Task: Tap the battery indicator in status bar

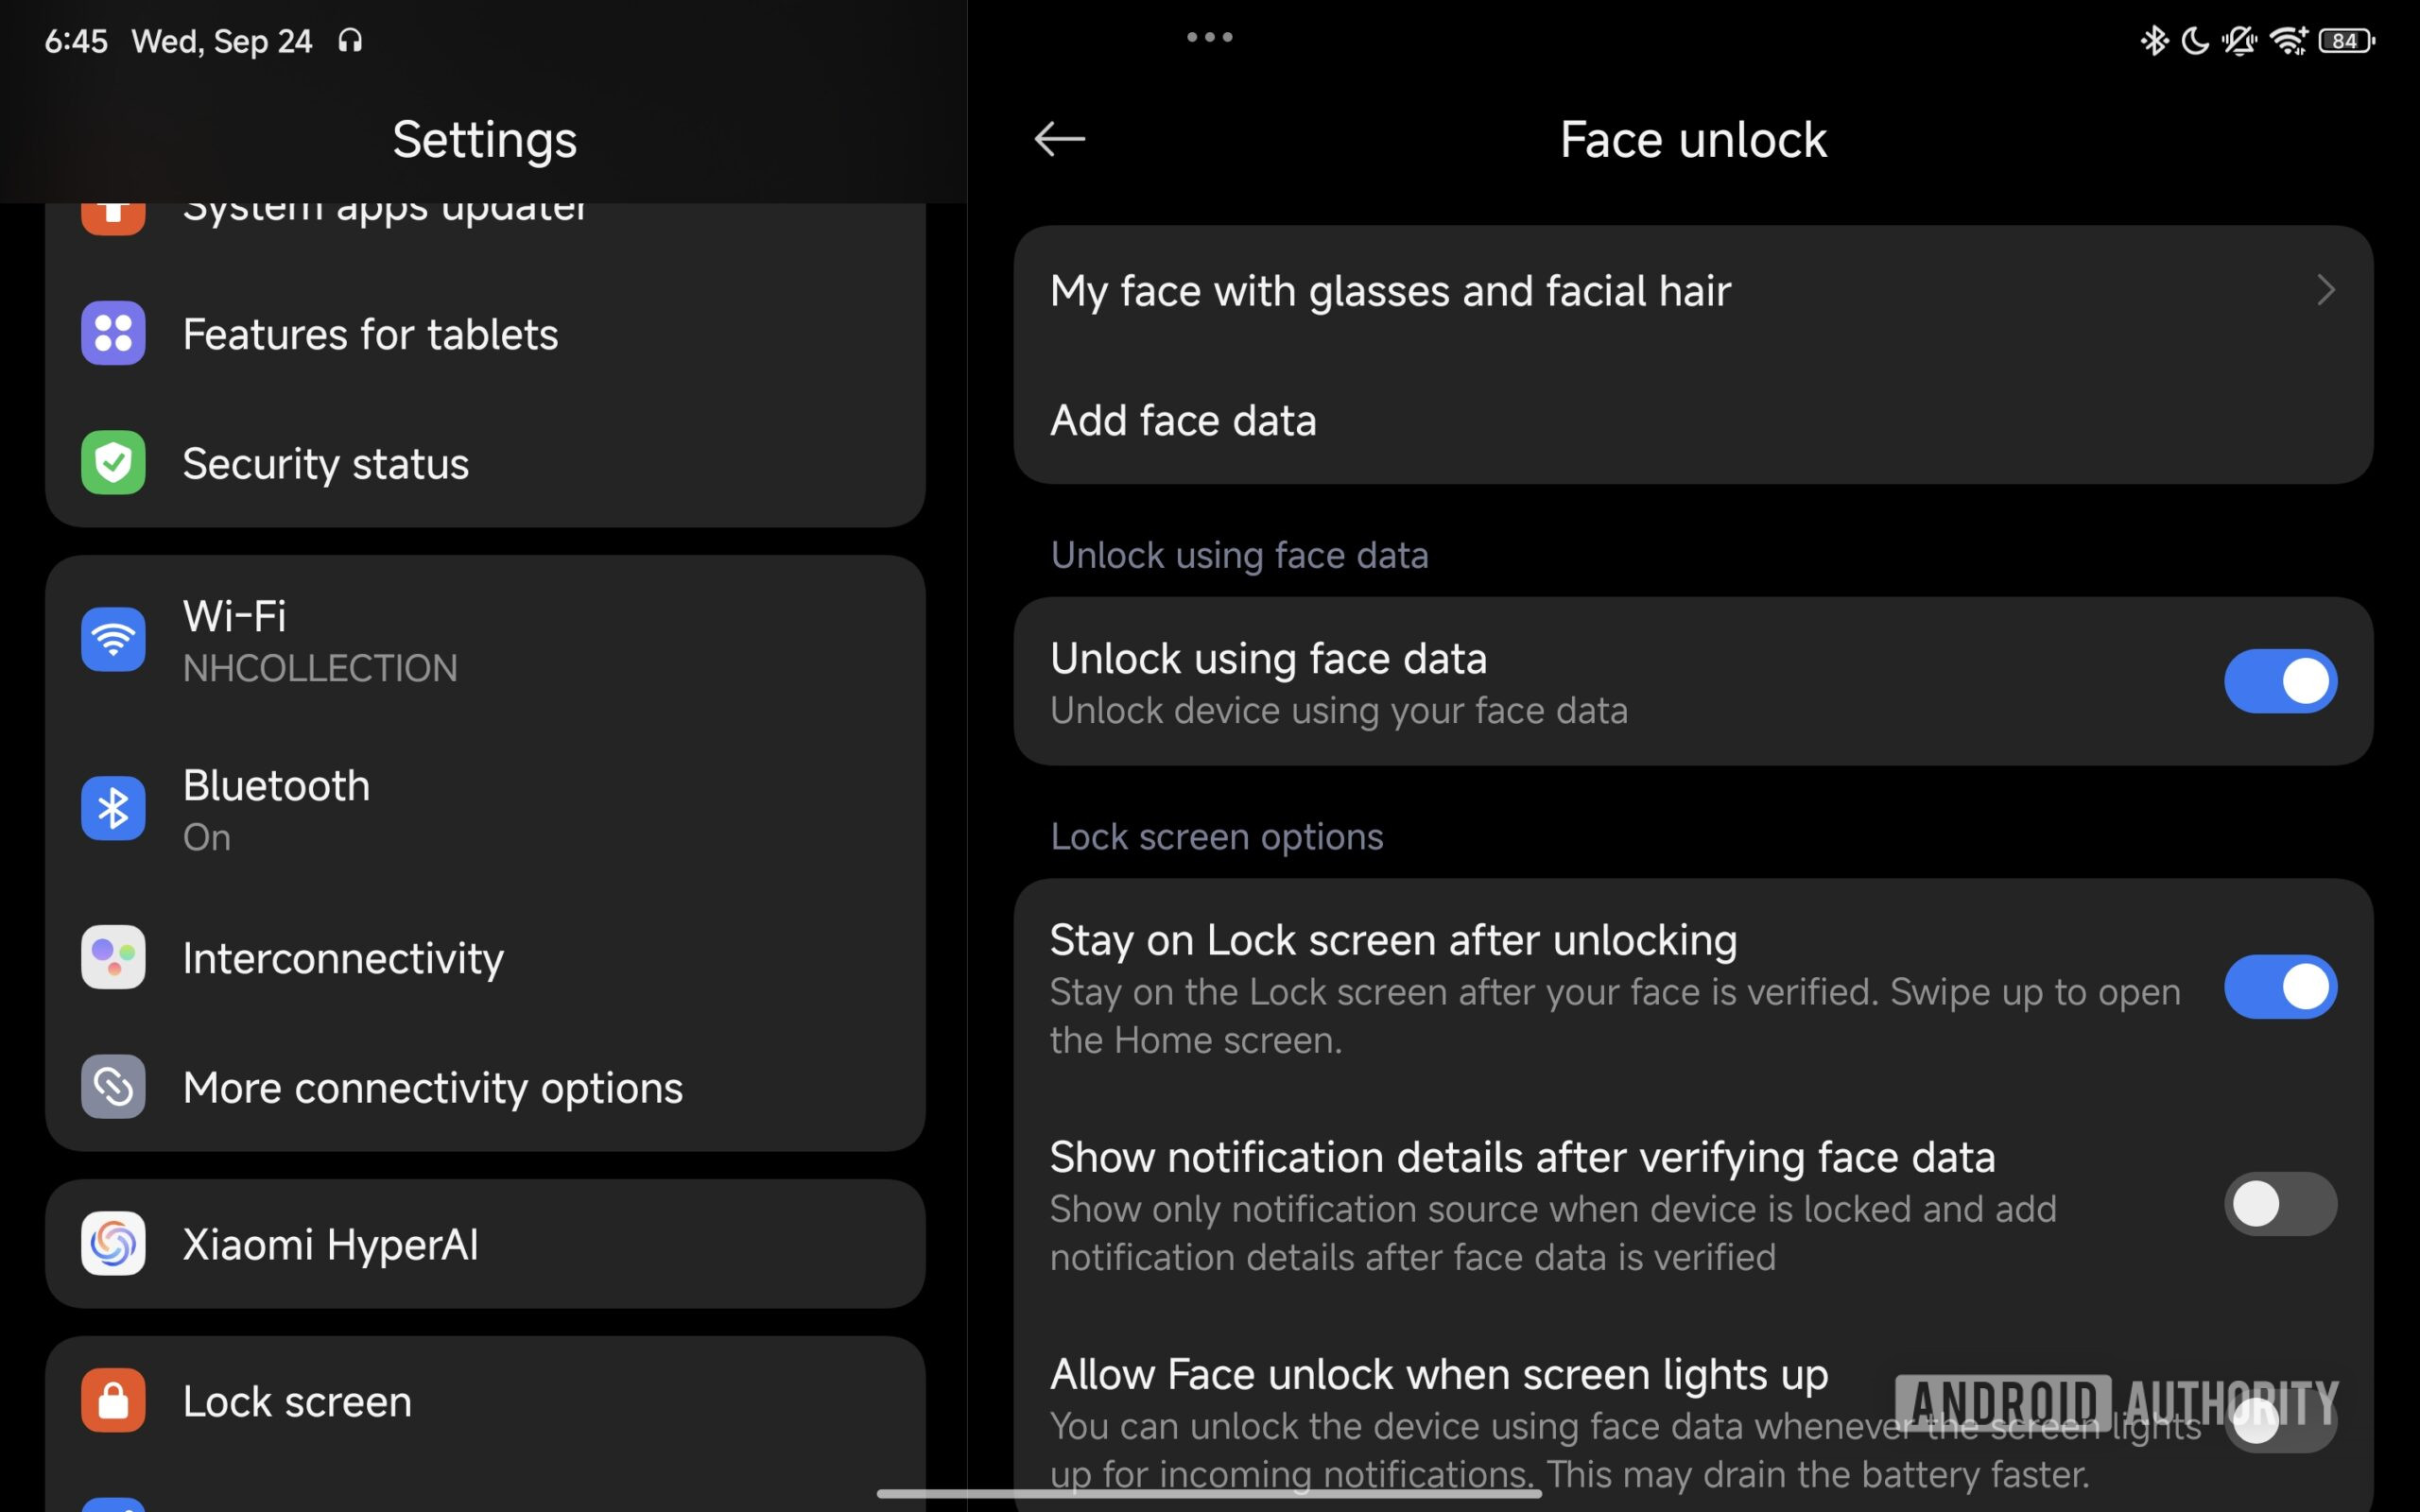Action: click(x=2346, y=41)
